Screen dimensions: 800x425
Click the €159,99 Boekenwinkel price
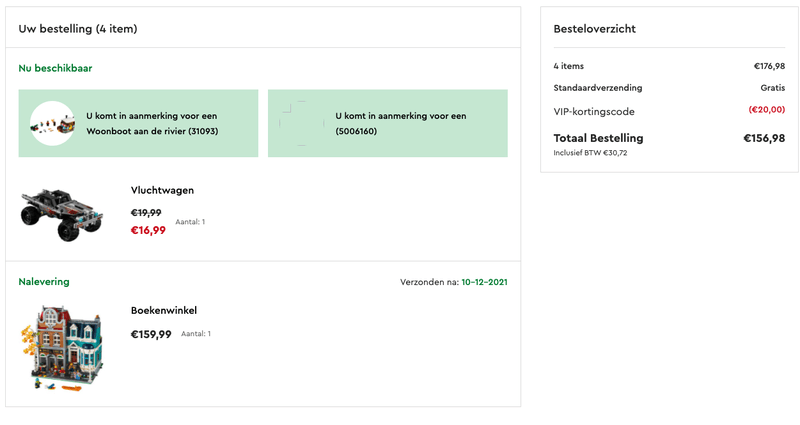(x=151, y=334)
